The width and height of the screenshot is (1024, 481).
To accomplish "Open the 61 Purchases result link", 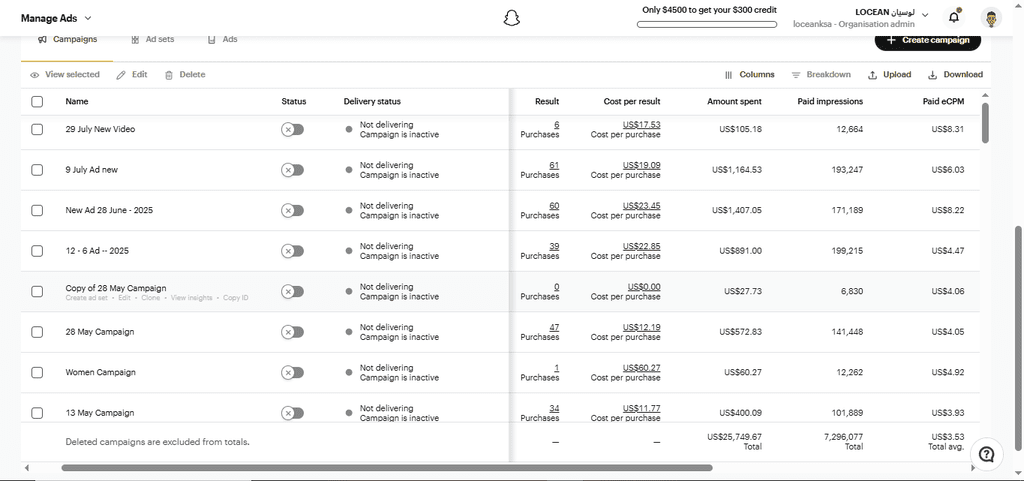I will [x=554, y=165].
